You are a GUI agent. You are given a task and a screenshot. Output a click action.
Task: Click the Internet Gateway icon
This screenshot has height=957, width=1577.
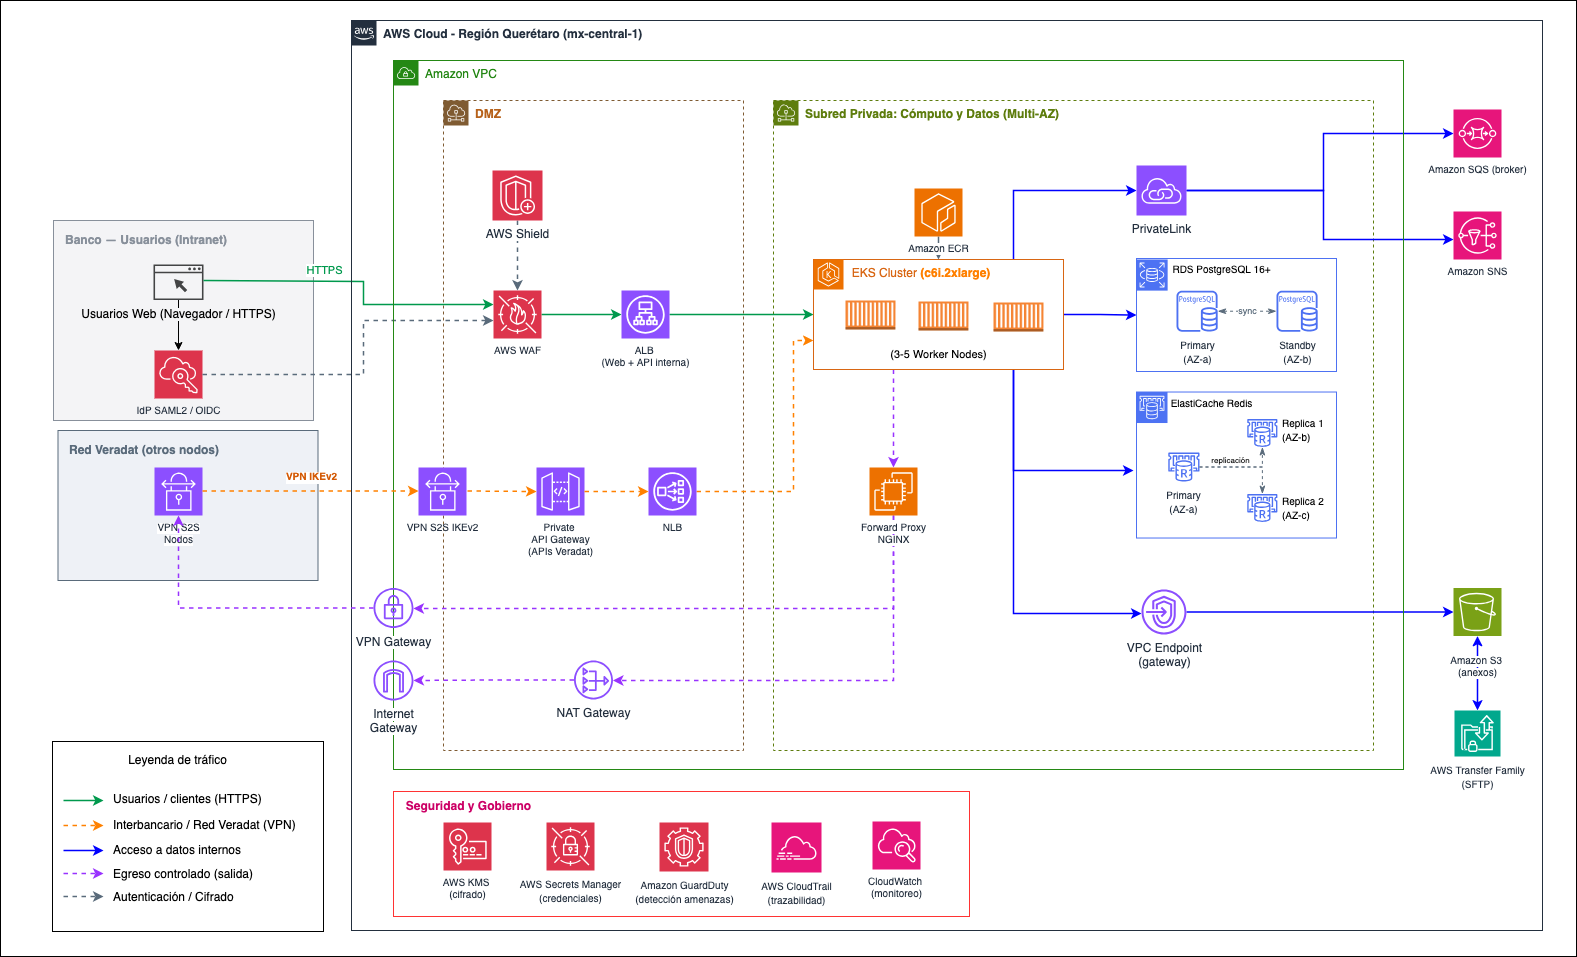click(x=393, y=681)
